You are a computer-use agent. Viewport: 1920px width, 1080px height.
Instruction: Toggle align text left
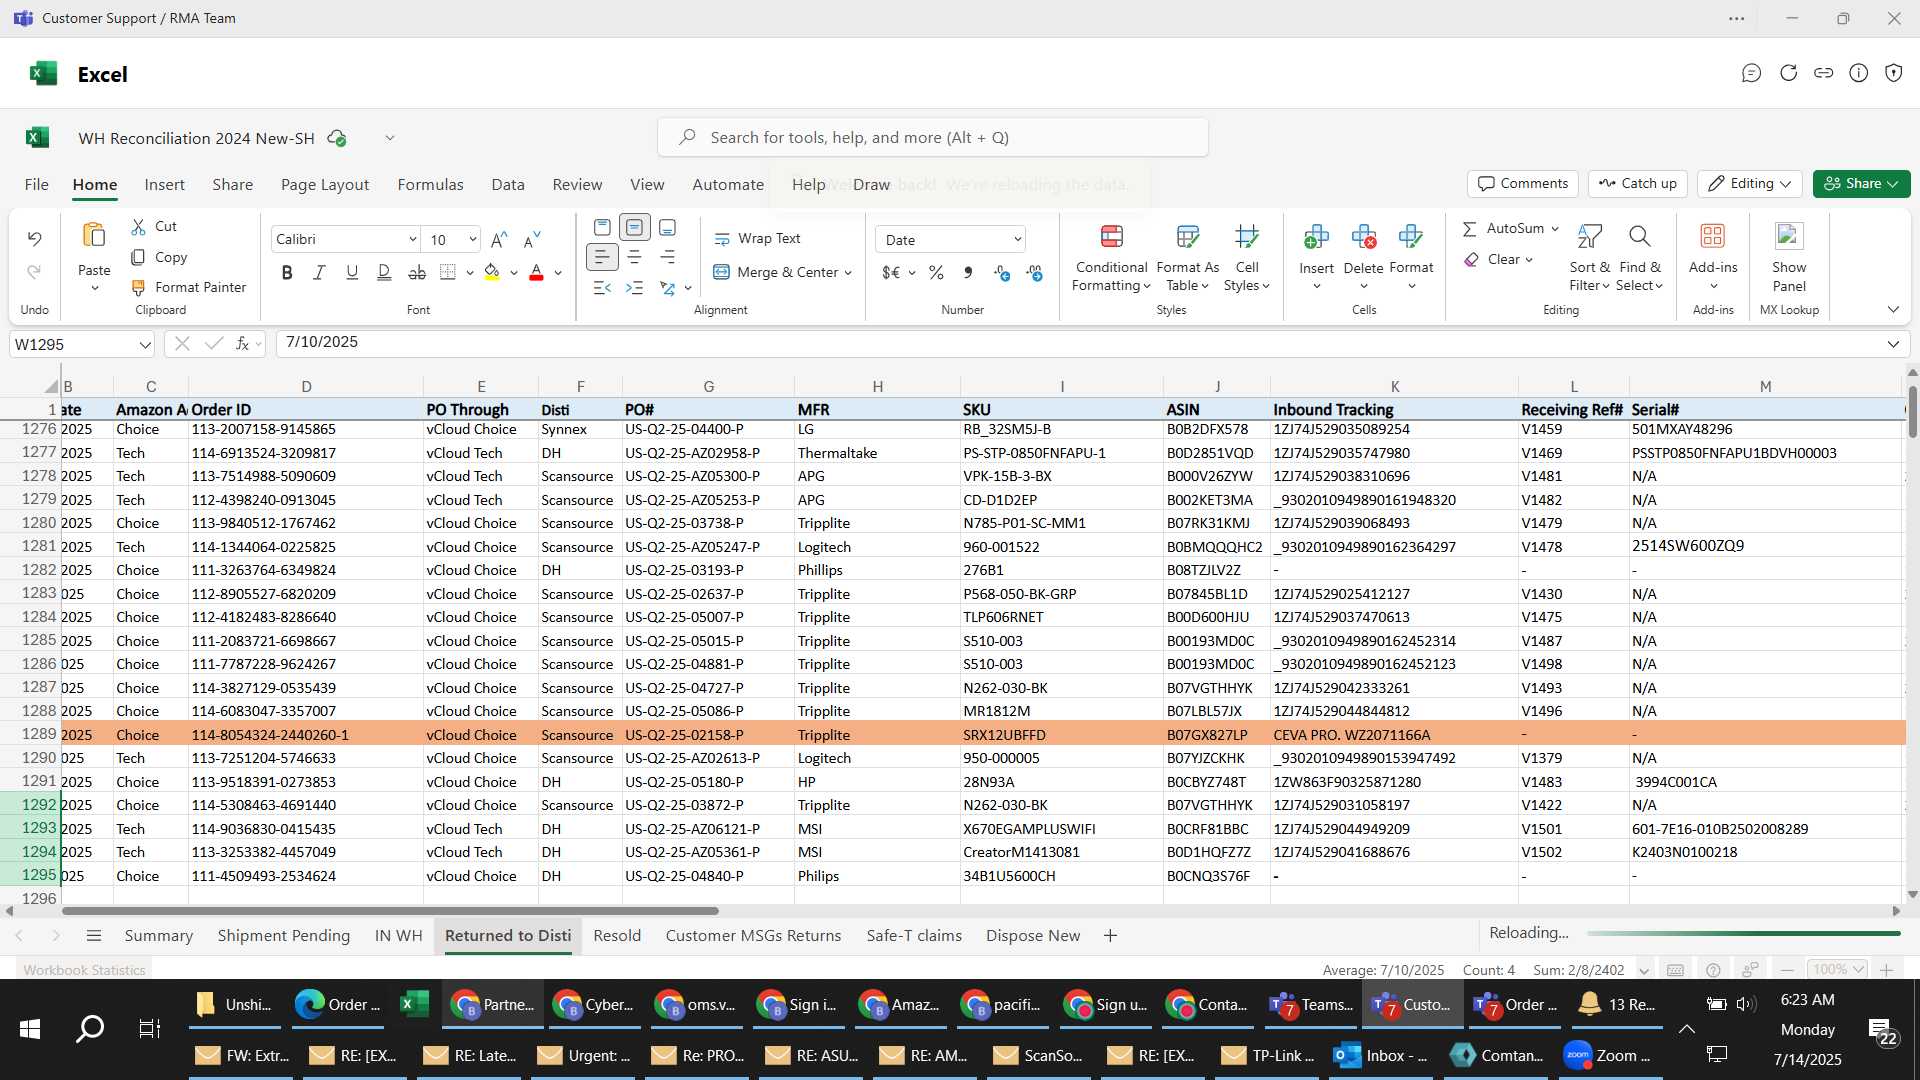tap(601, 257)
